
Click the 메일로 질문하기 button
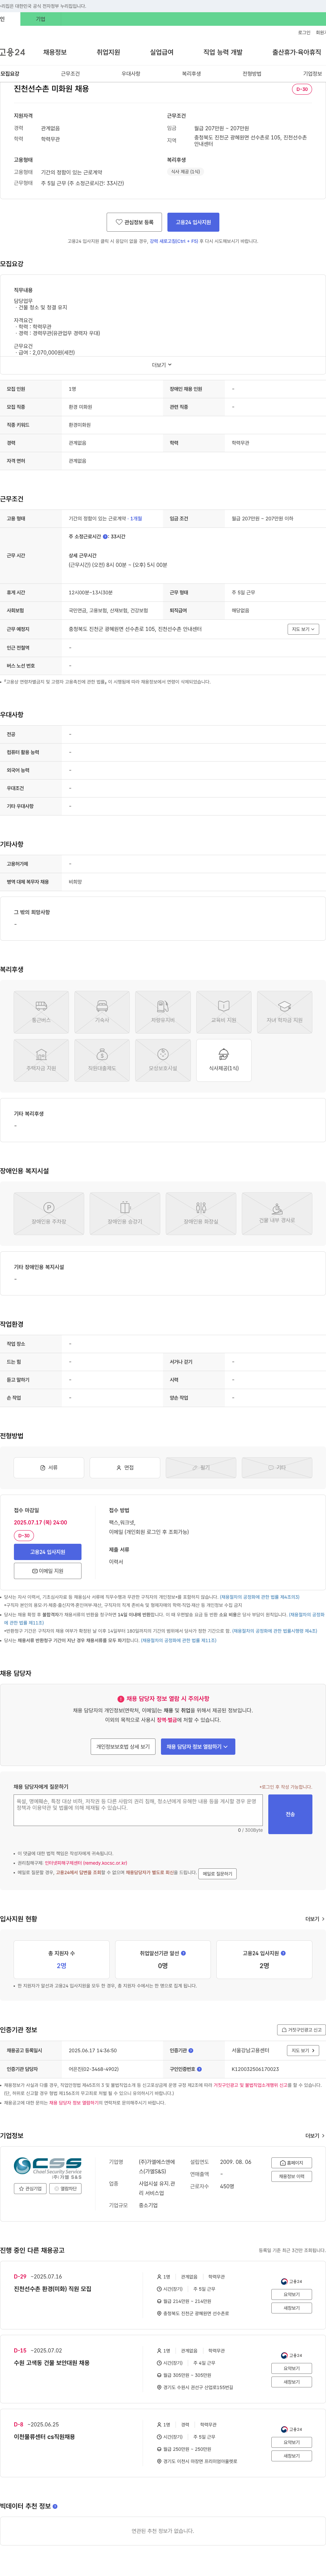[x=217, y=1874]
